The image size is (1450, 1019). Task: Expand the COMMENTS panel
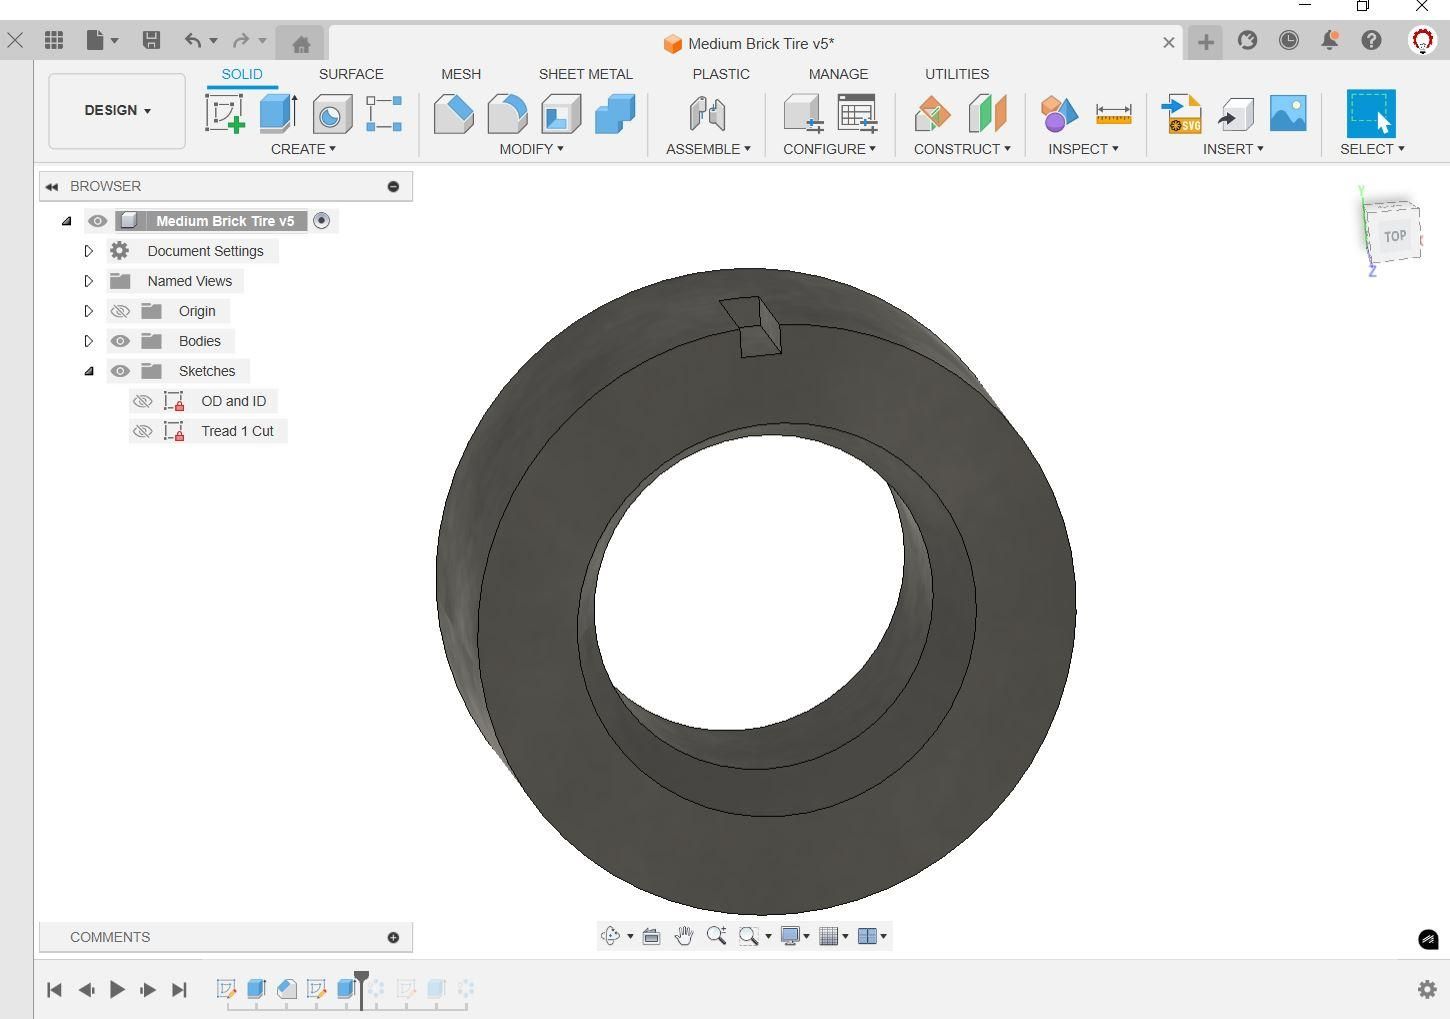point(393,937)
